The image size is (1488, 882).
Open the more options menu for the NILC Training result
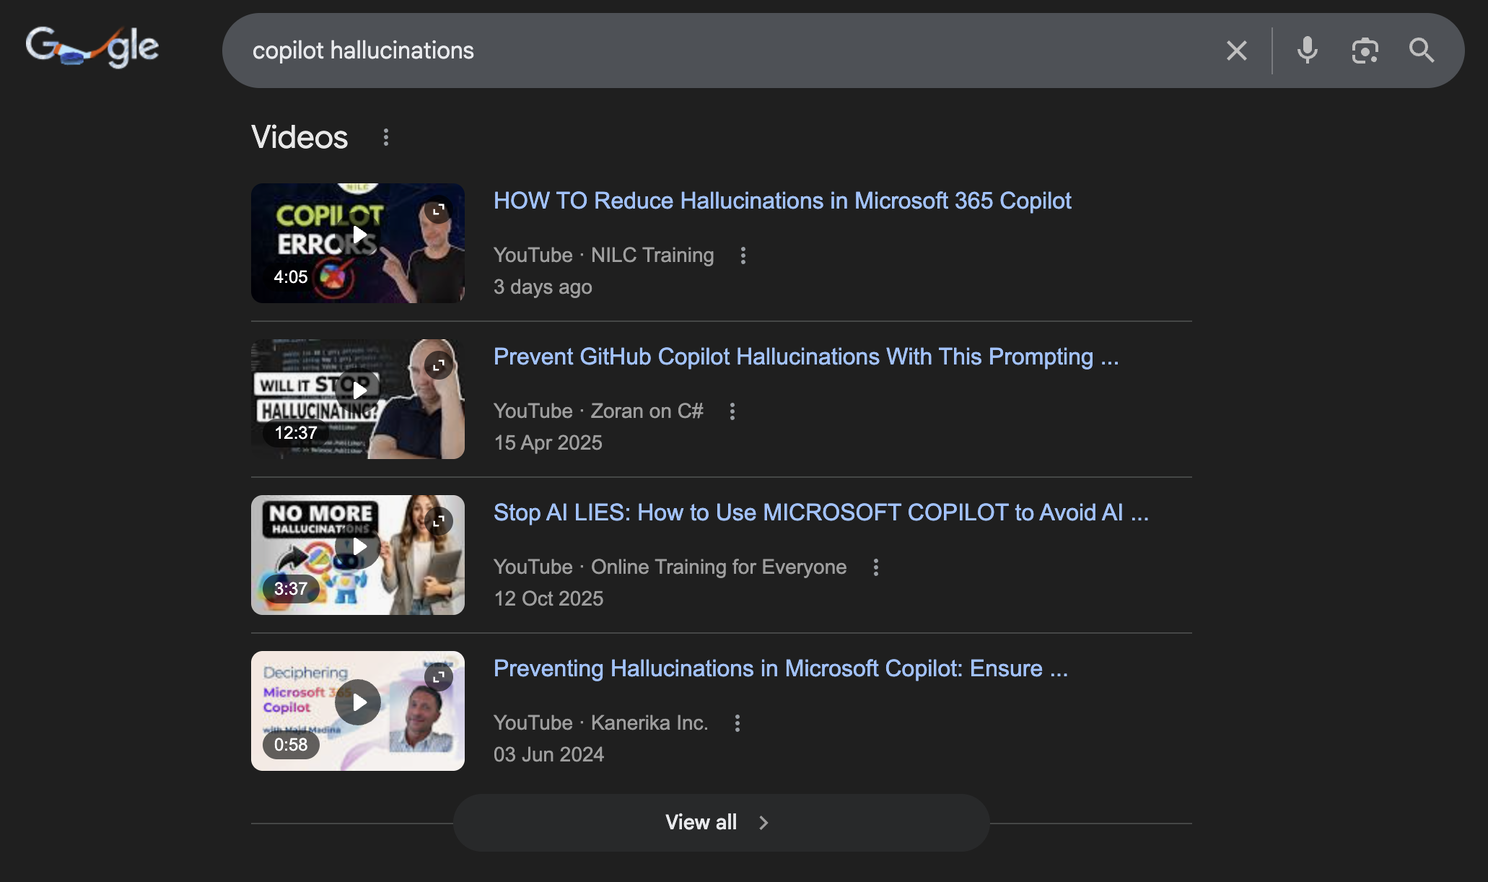tap(743, 255)
